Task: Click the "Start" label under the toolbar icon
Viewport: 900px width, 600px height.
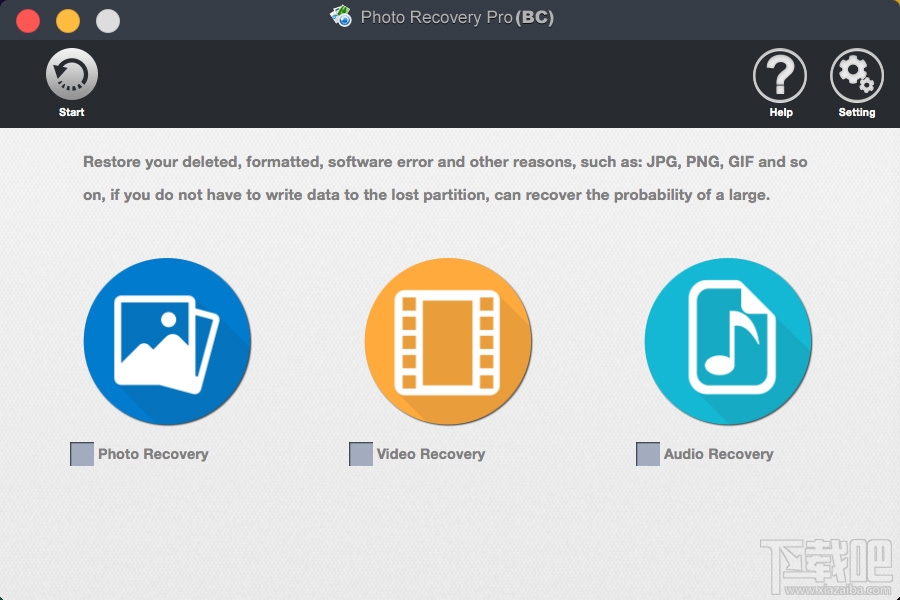Action: pos(72,113)
